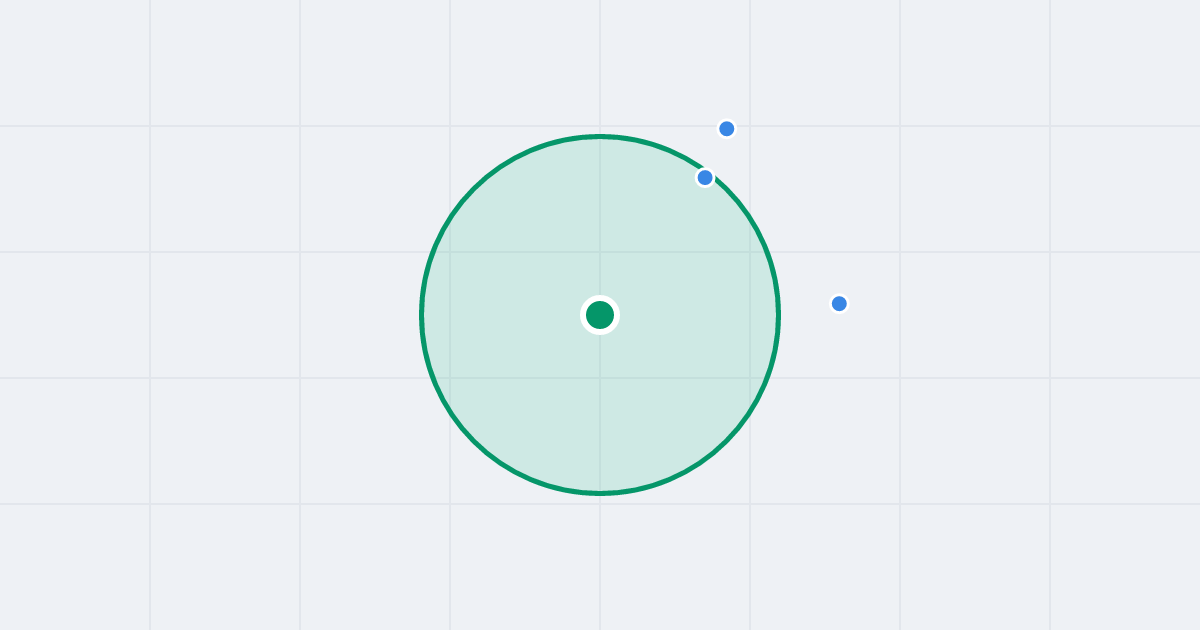This screenshot has height=630, width=1200.
Task: Click the lower-left grid intersection inside the circle
Action: [450, 378]
